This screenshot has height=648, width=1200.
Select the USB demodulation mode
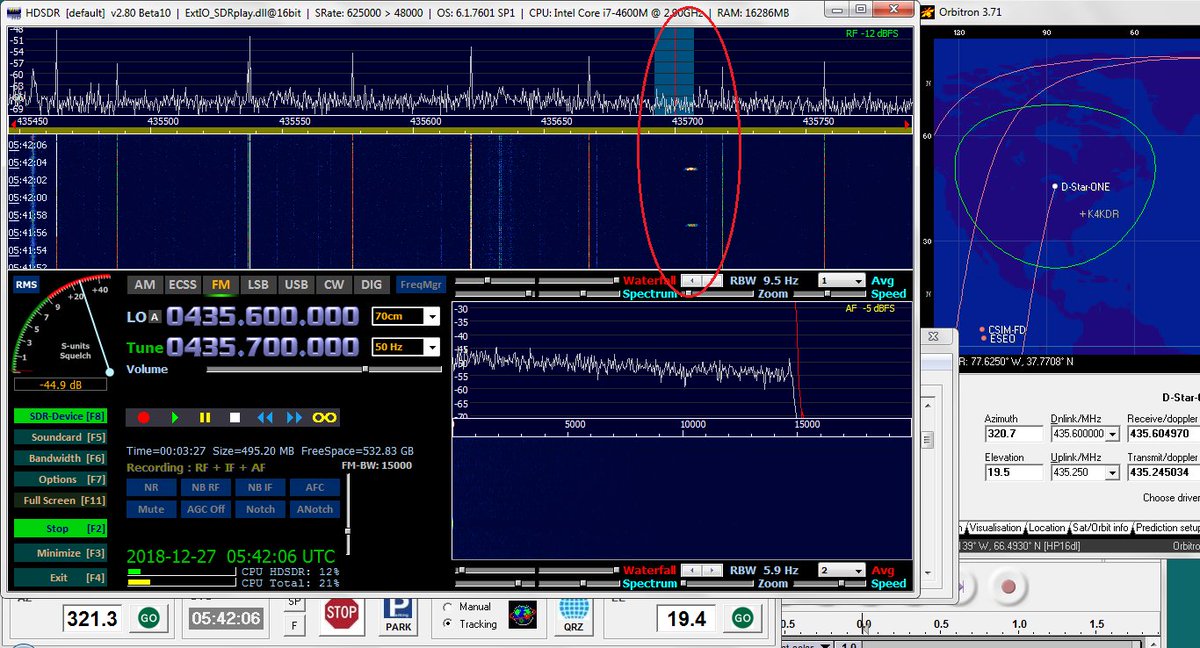(296, 284)
